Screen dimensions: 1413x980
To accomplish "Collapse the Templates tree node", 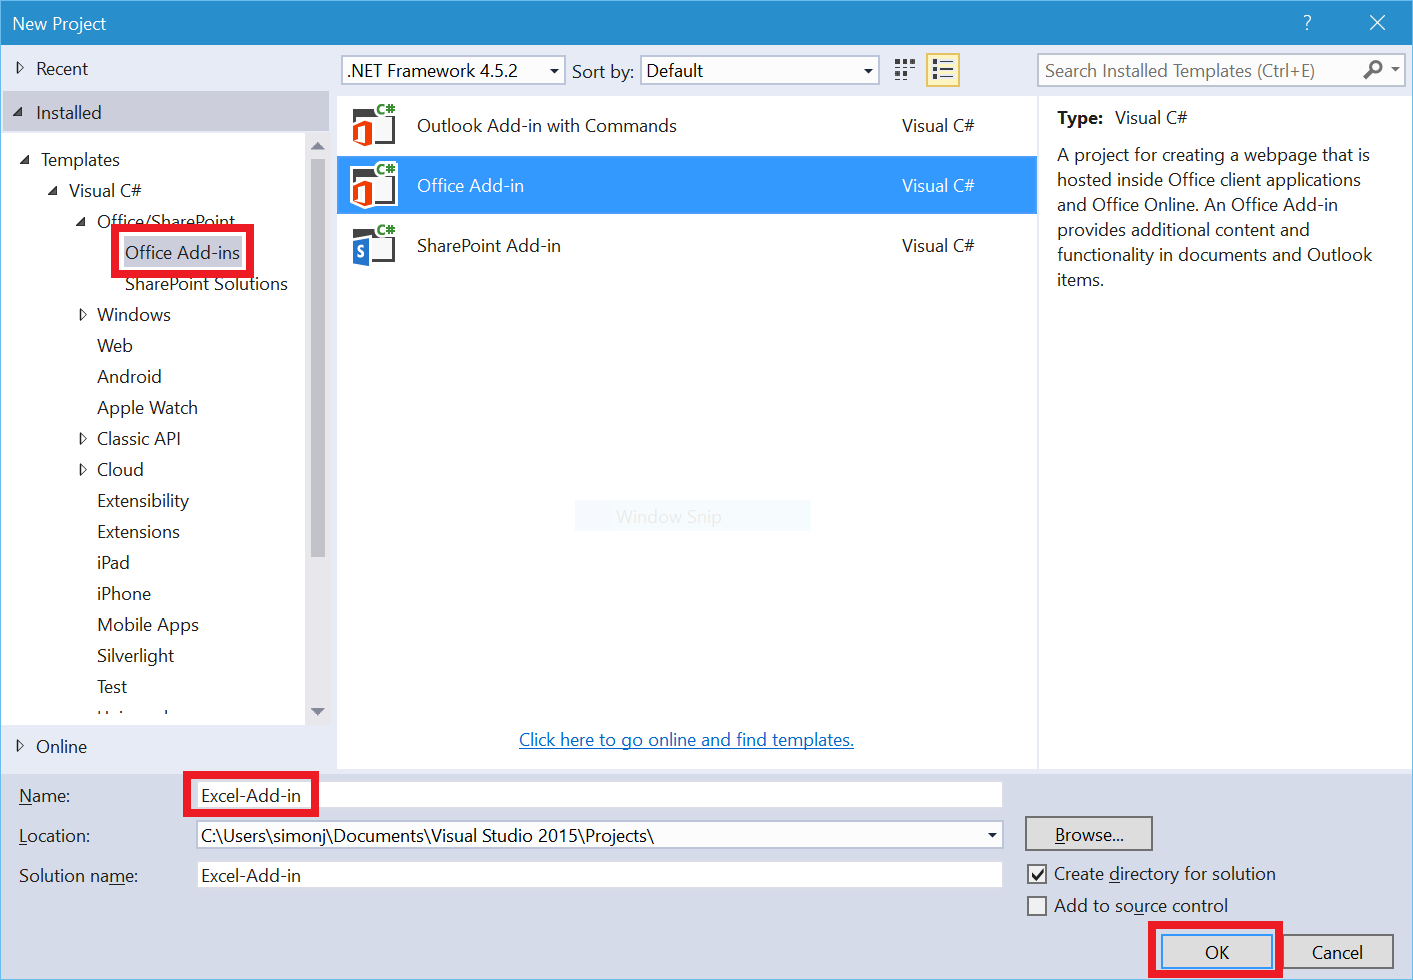I will click(25, 160).
